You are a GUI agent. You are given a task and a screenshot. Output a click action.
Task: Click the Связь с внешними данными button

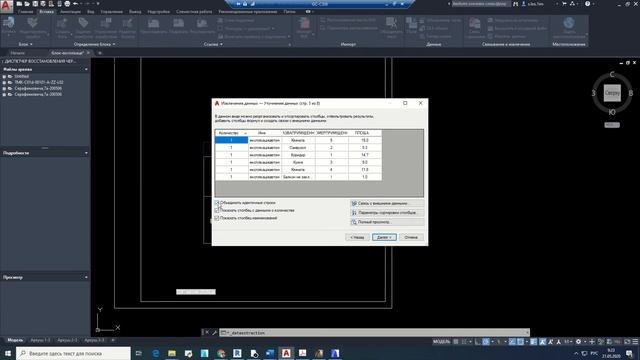click(387, 203)
